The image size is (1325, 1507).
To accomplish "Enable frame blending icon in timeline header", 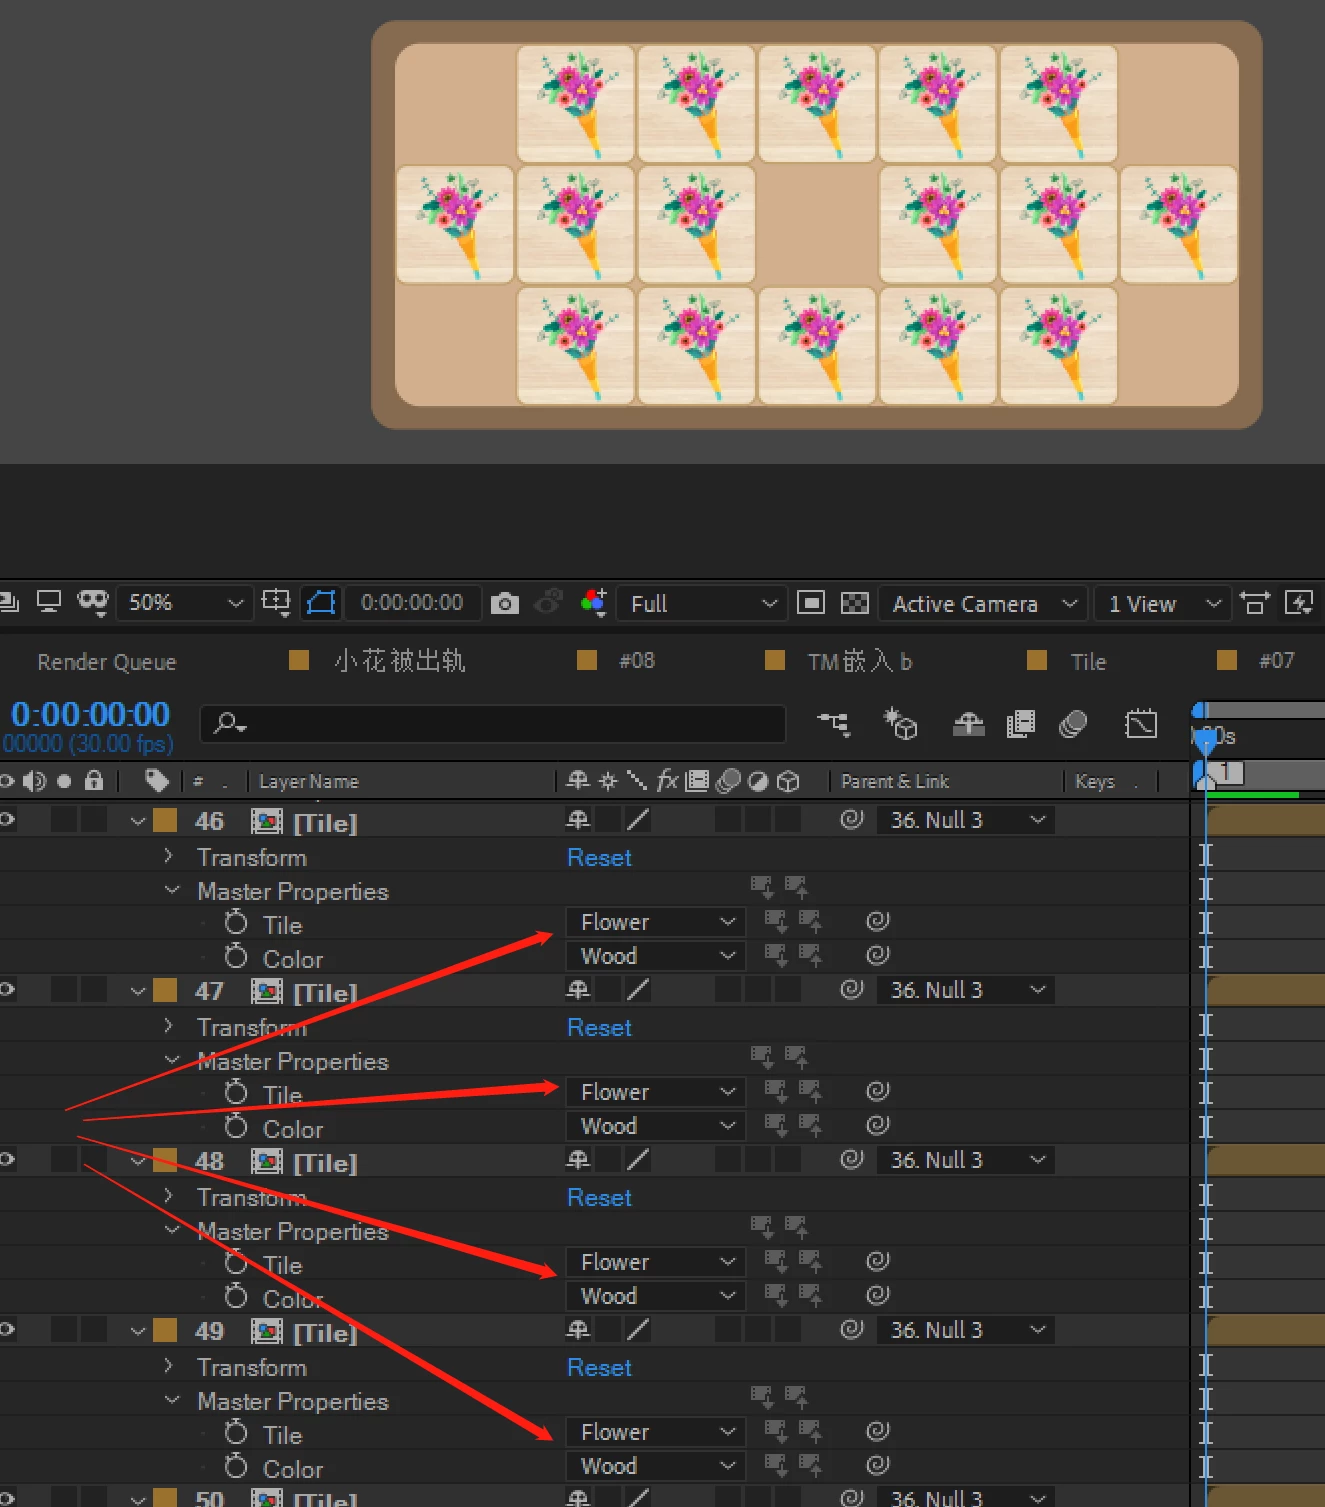I will [1020, 724].
